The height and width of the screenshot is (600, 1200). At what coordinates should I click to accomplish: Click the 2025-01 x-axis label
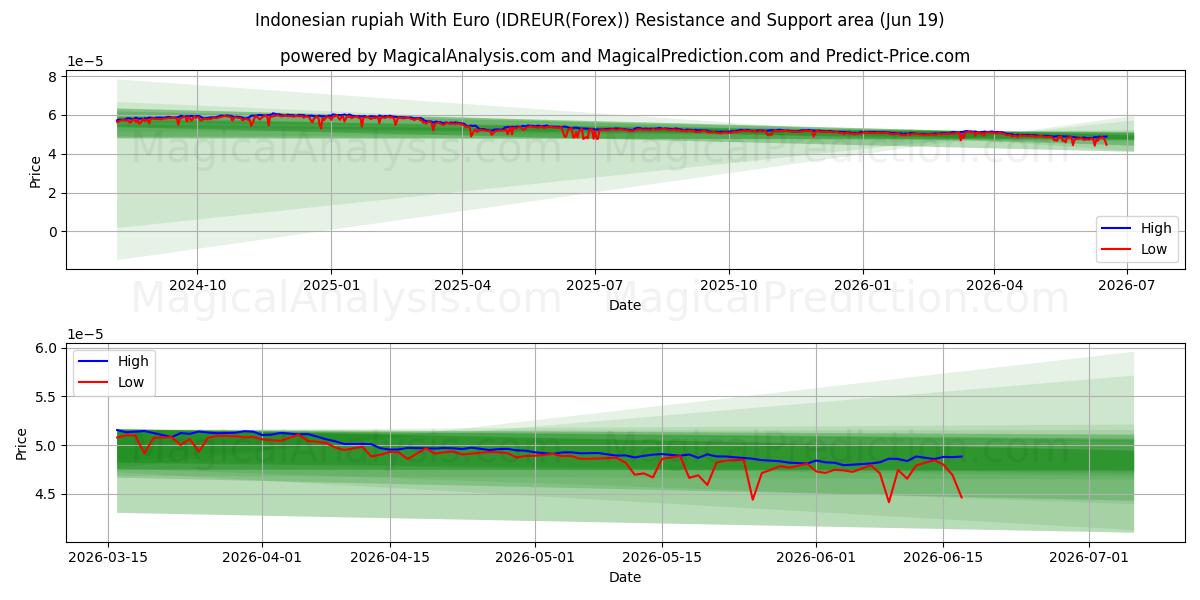(331, 286)
